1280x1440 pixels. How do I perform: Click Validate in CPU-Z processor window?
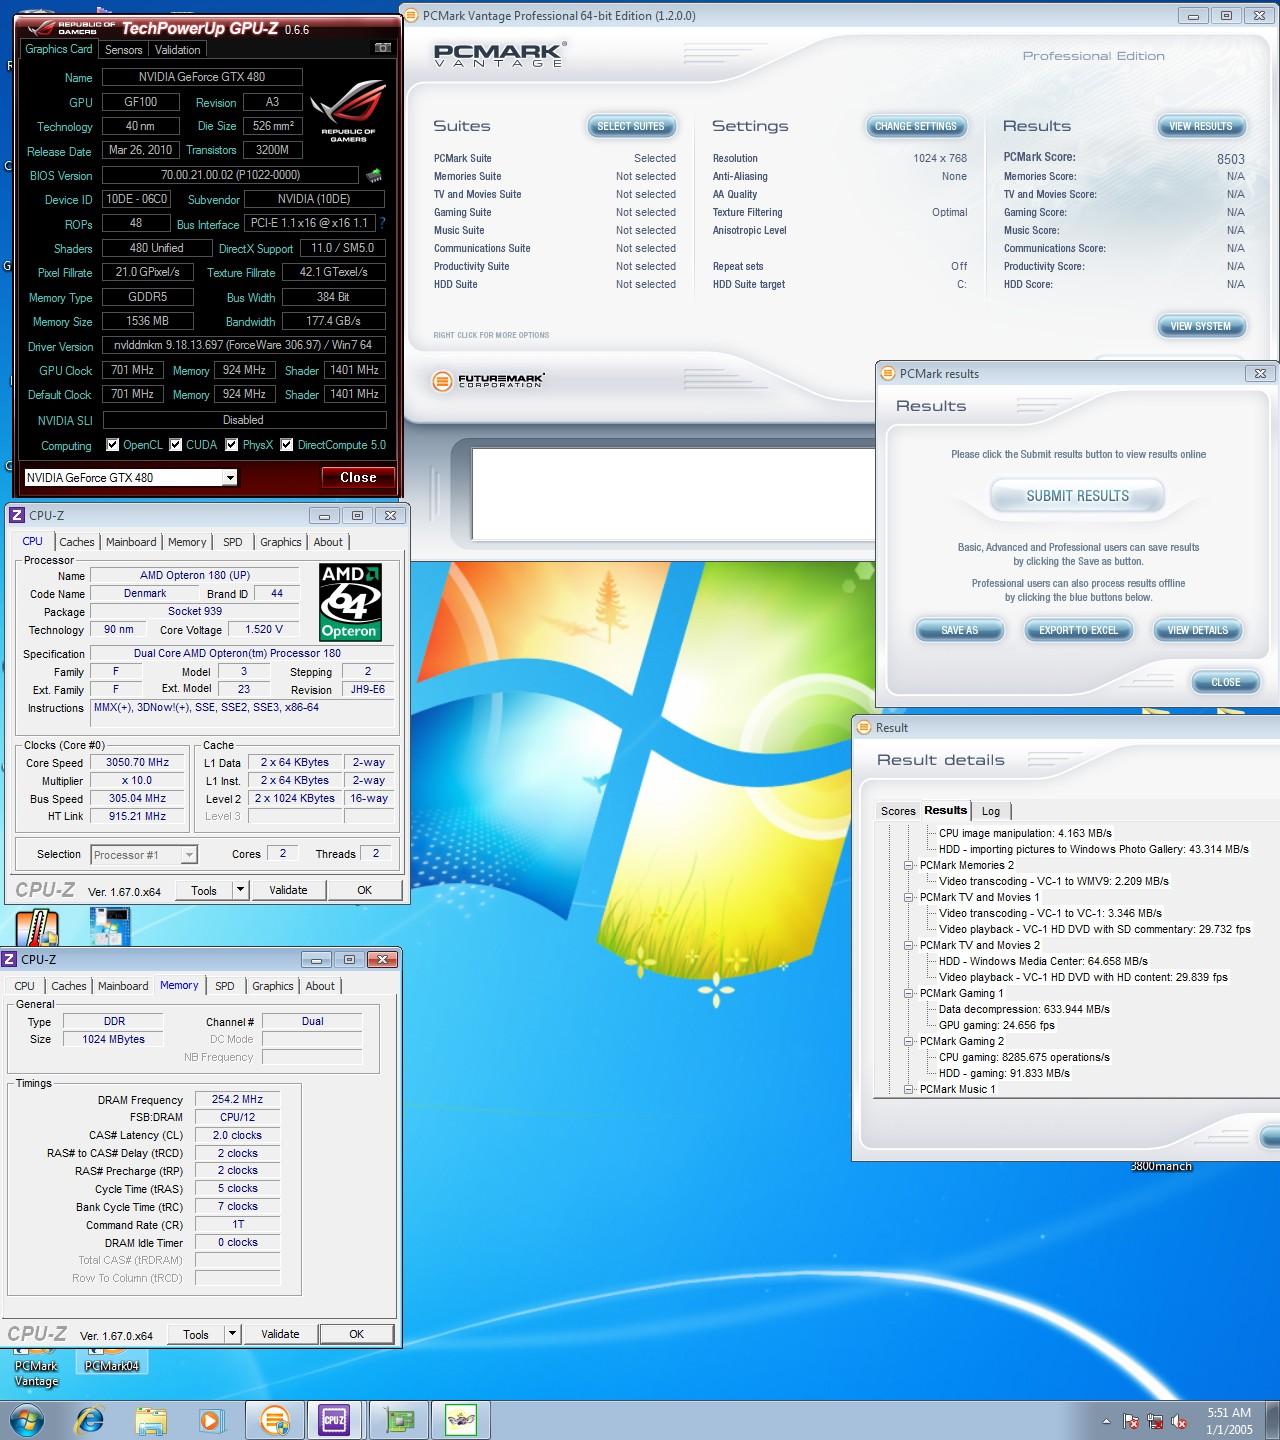click(x=288, y=890)
